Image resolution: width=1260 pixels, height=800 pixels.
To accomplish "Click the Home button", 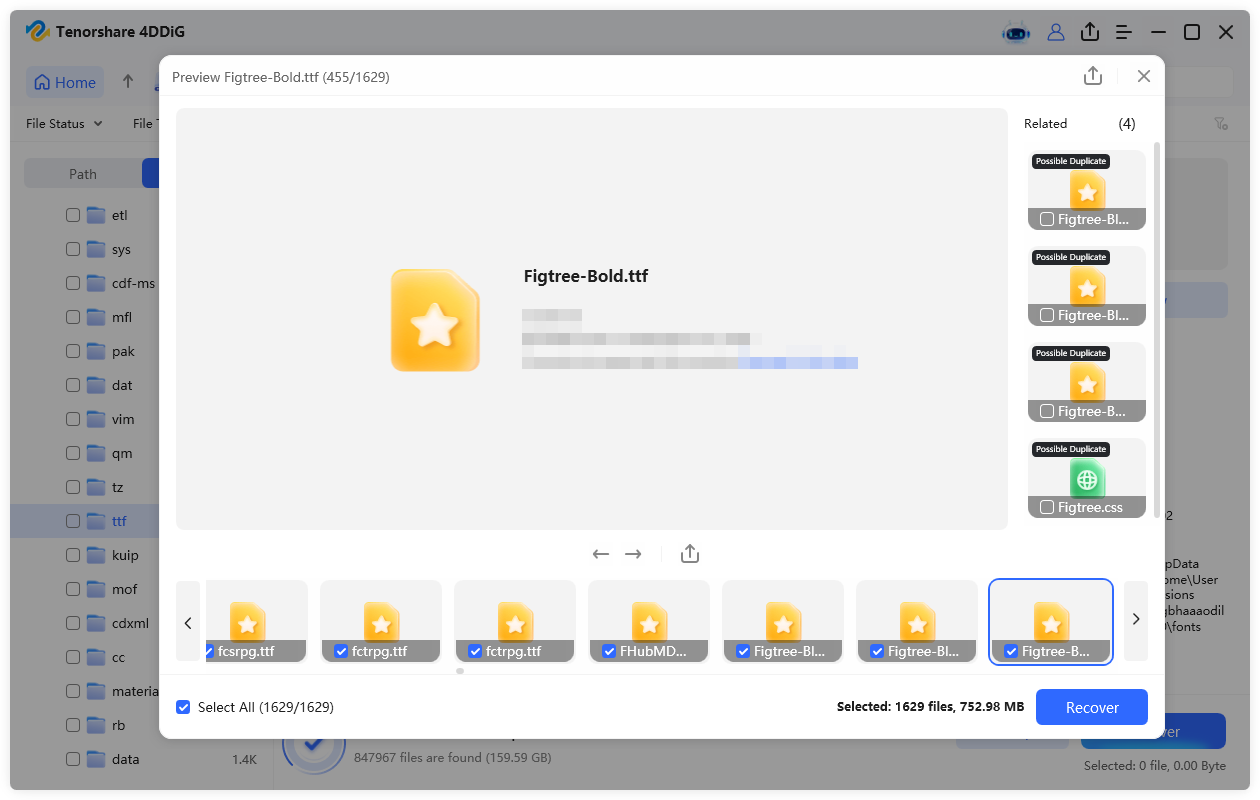I will click(65, 82).
